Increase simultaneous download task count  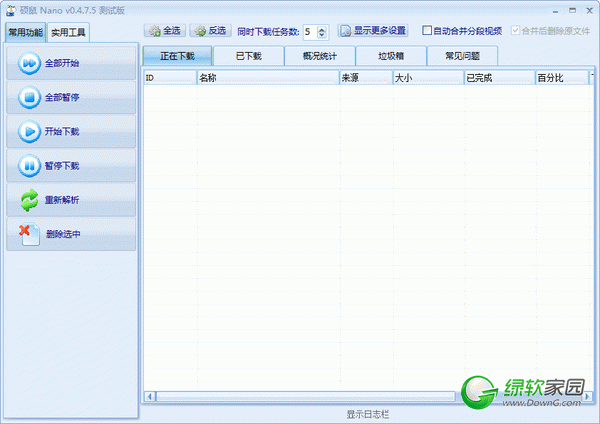pos(322,29)
